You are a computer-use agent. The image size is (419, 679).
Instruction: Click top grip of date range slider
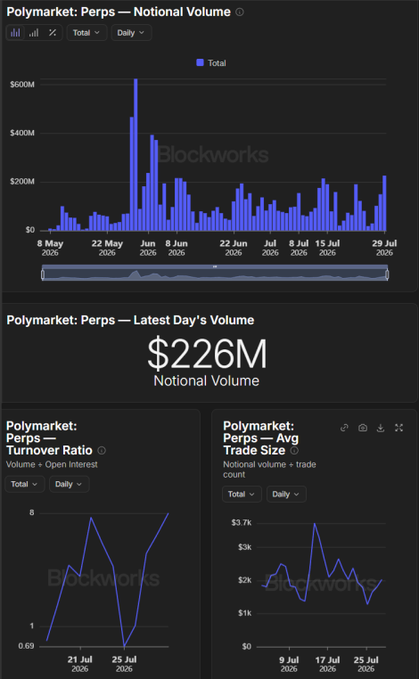[215, 266]
